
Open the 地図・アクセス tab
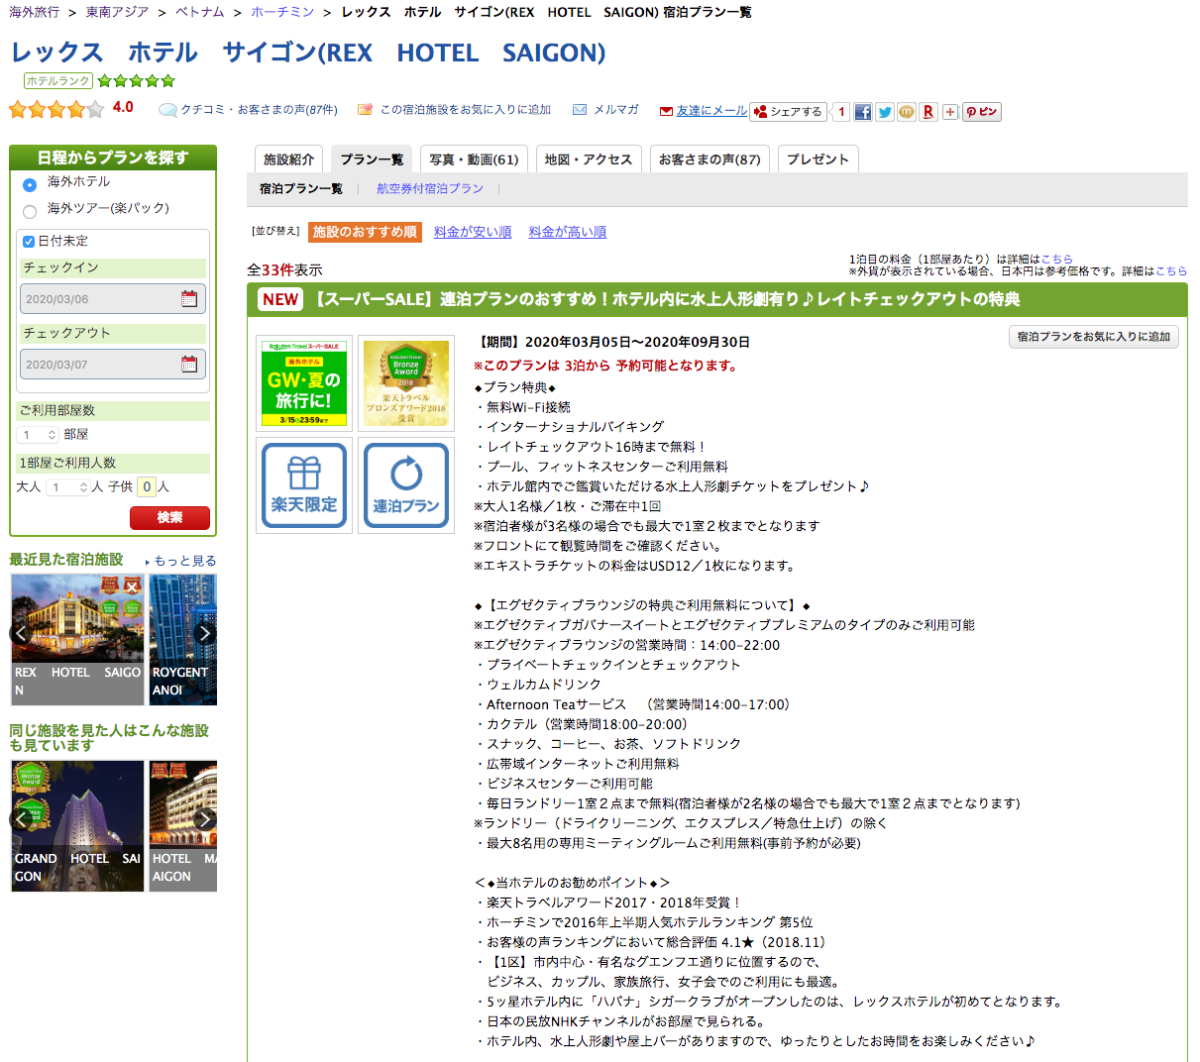[x=589, y=160]
